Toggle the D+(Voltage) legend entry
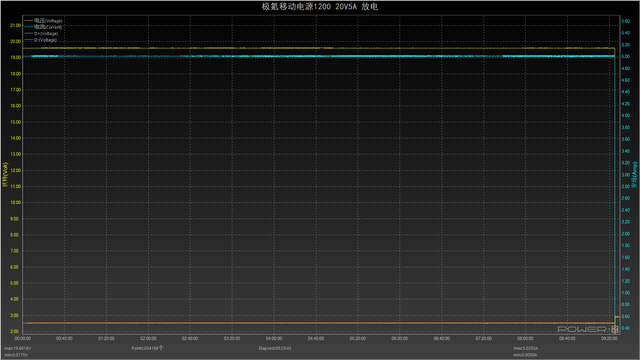Screen dimensions: 640x360 (x=46, y=33)
